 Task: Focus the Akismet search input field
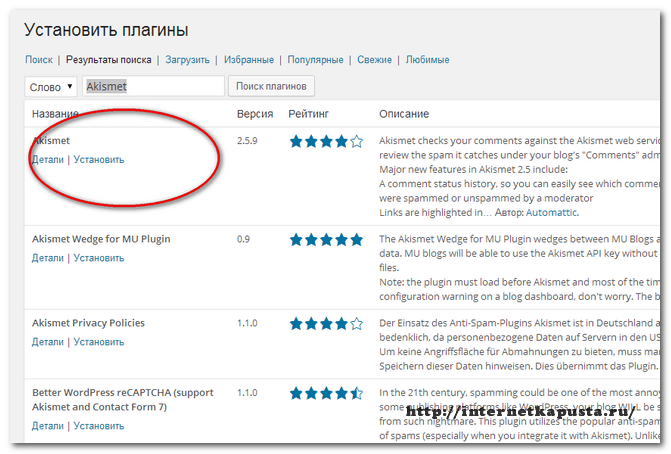[153, 86]
